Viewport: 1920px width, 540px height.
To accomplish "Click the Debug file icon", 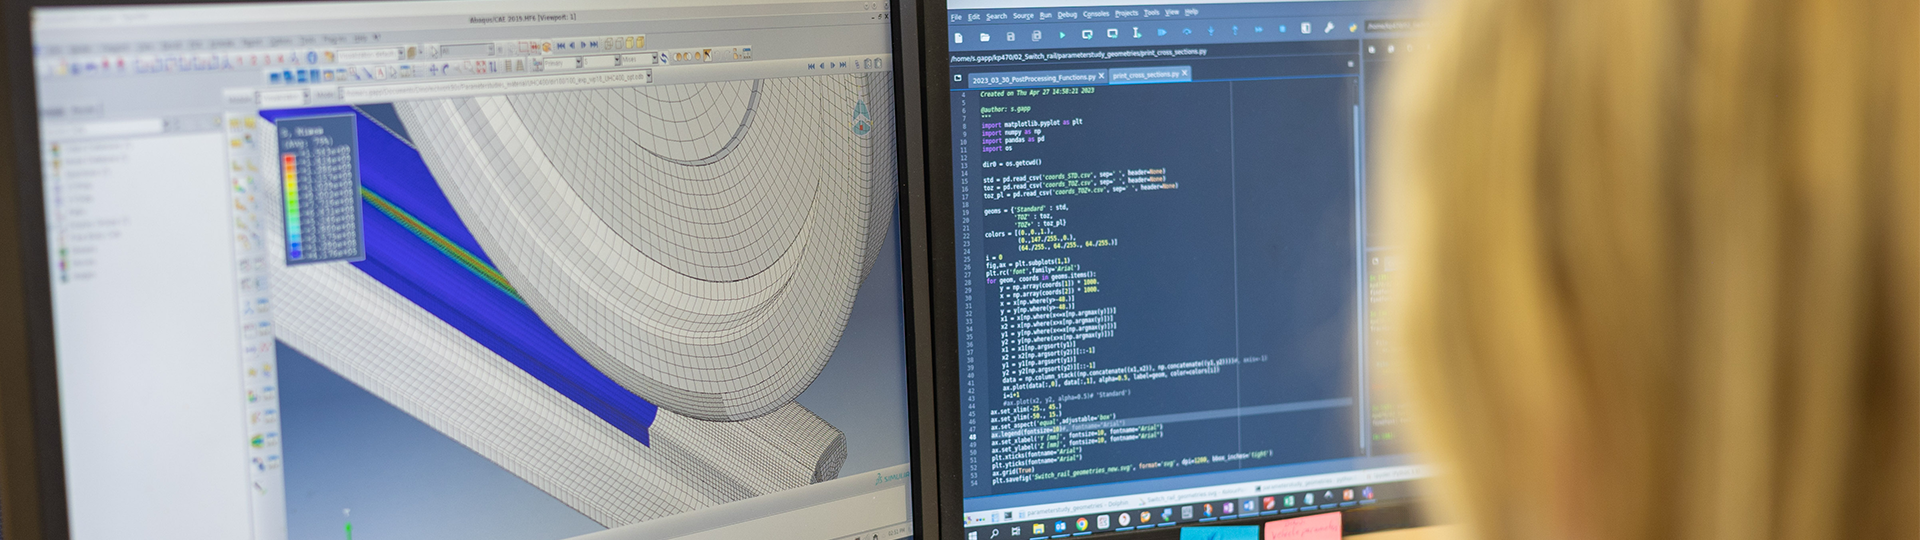I will 1162,33.
